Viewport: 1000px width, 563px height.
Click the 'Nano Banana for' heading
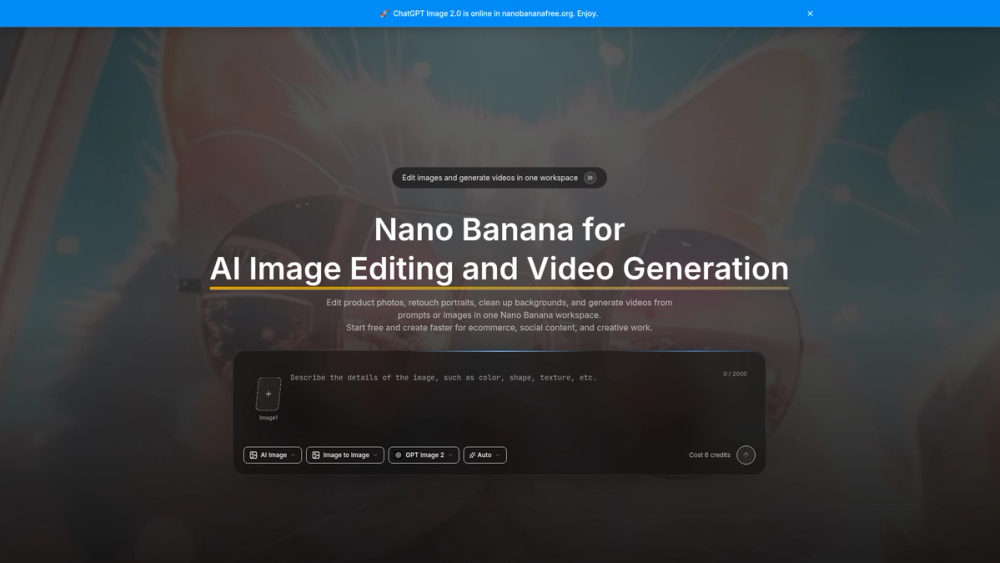click(499, 230)
